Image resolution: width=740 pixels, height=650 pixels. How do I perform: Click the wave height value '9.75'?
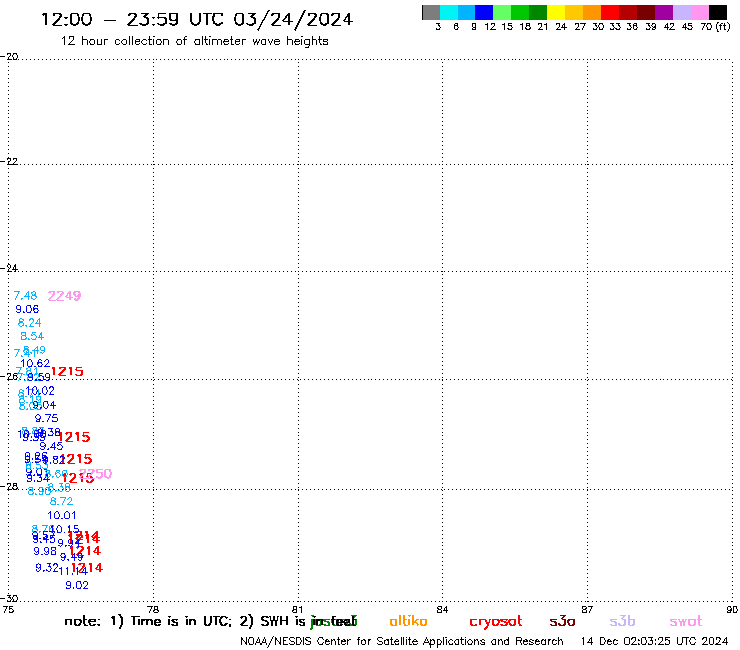coord(46,419)
